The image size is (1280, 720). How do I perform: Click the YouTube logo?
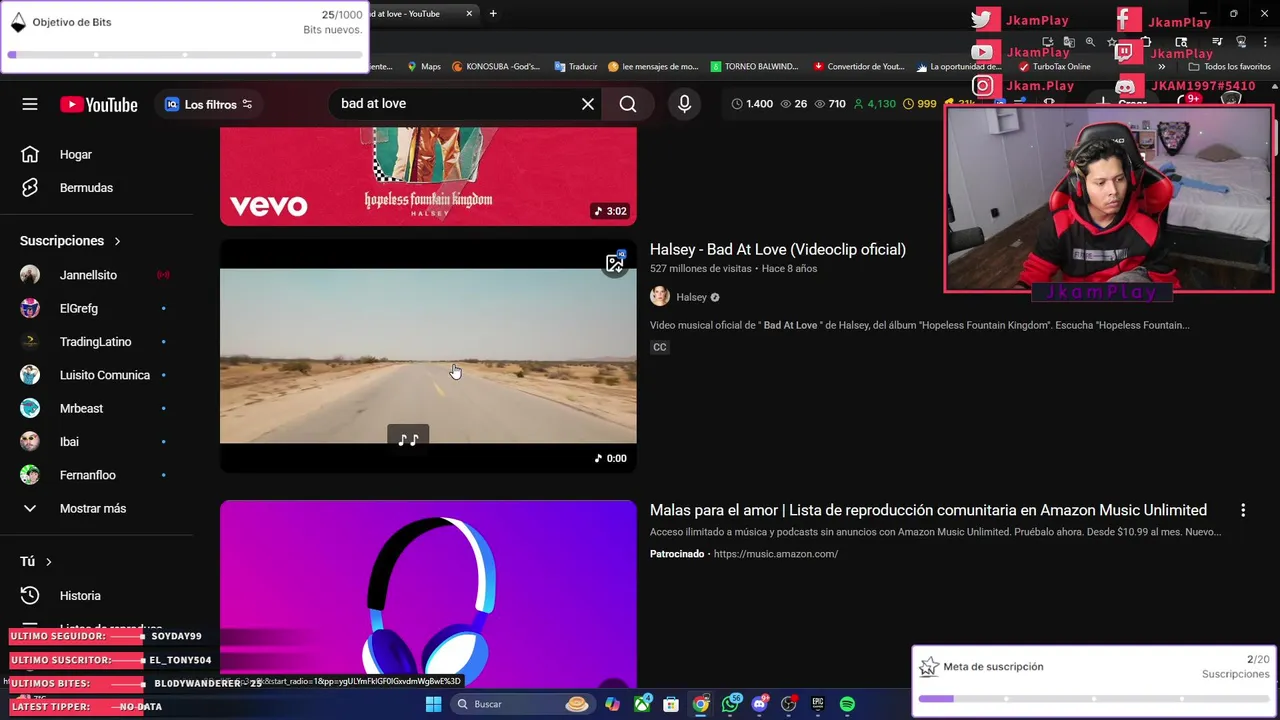[98, 105]
